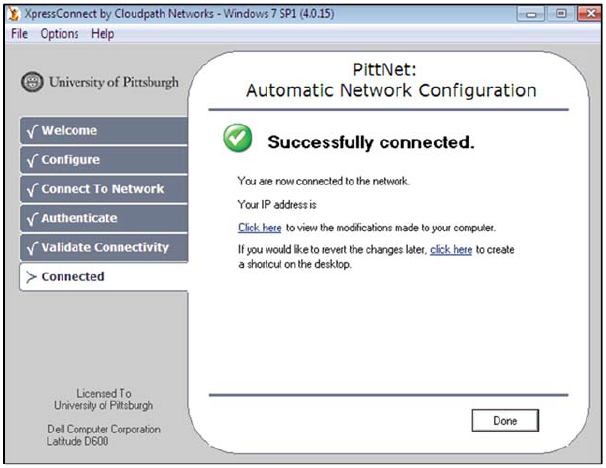Click the Successfully connected heading
This screenshot has height=468, width=606.
[371, 142]
